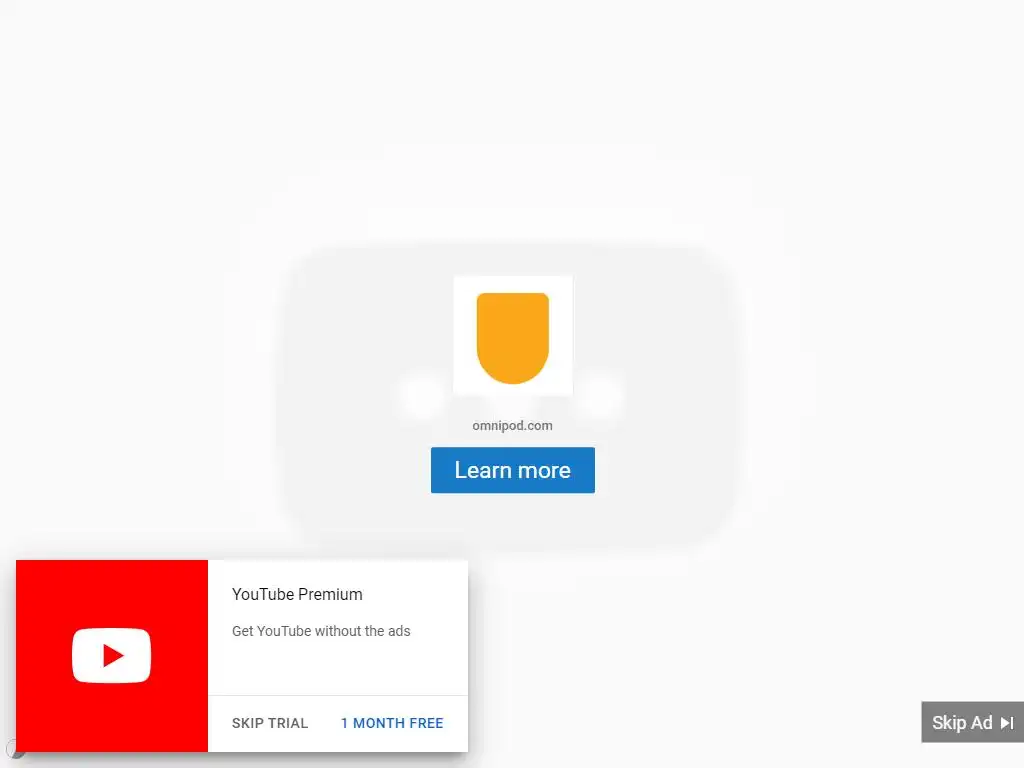Click the YouTube Premium title

[x=297, y=594]
